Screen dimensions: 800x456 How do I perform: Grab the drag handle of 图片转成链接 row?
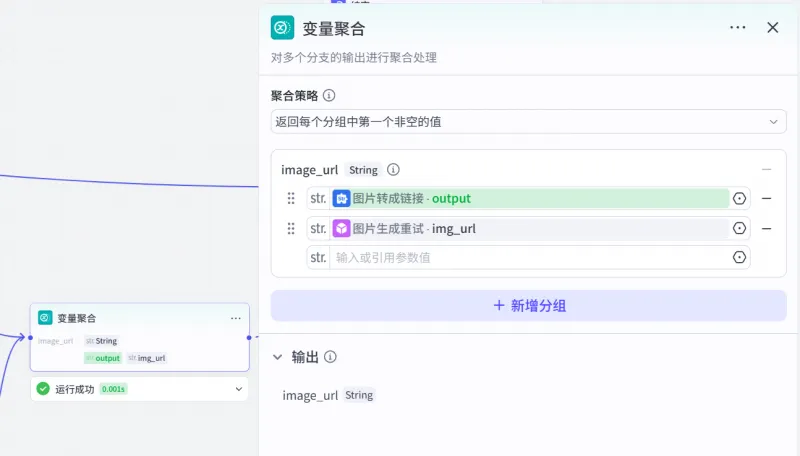tap(291, 199)
